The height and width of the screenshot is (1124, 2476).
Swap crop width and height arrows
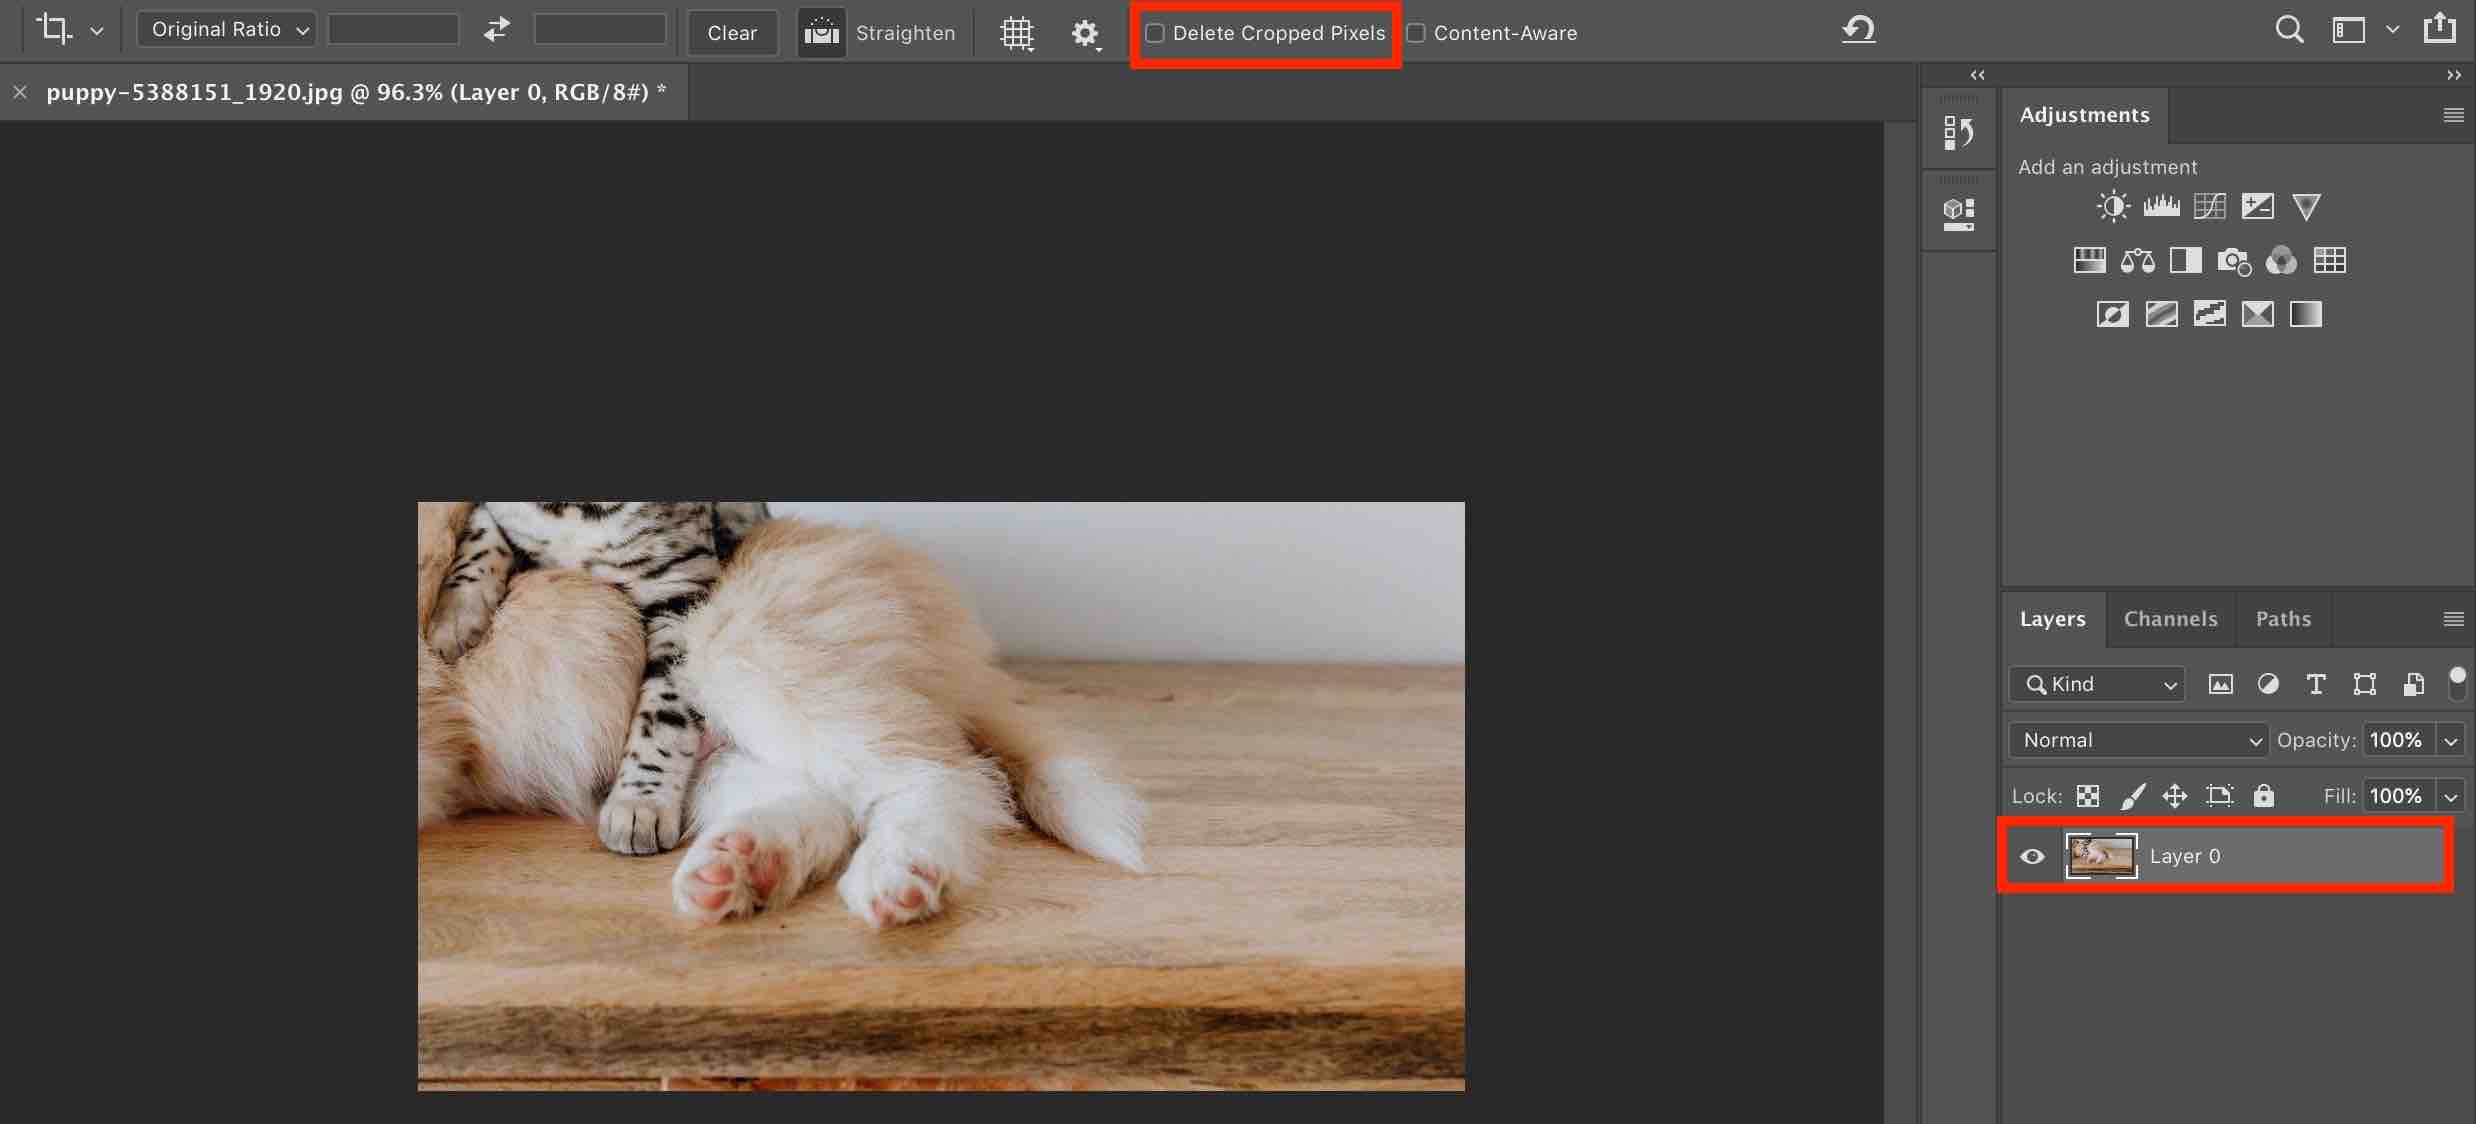tap(496, 30)
